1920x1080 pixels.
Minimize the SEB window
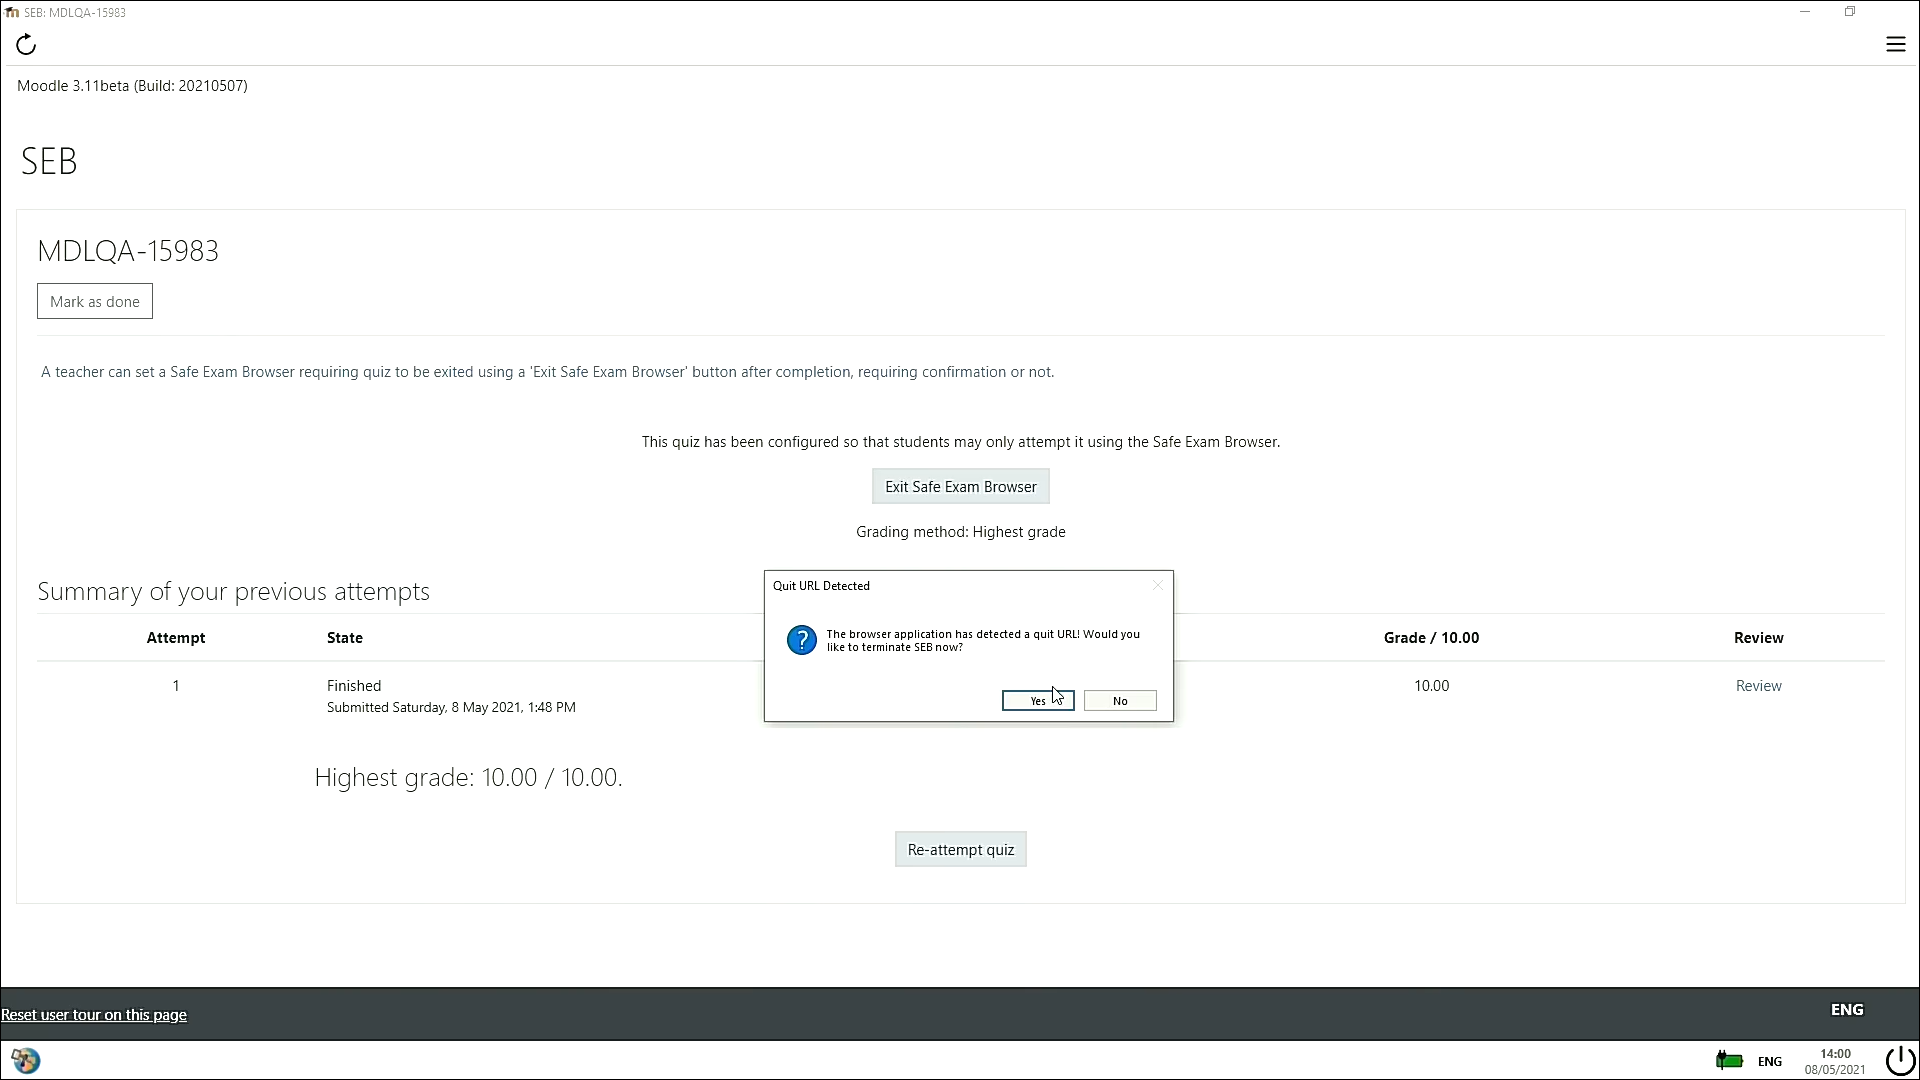[1805, 12]
